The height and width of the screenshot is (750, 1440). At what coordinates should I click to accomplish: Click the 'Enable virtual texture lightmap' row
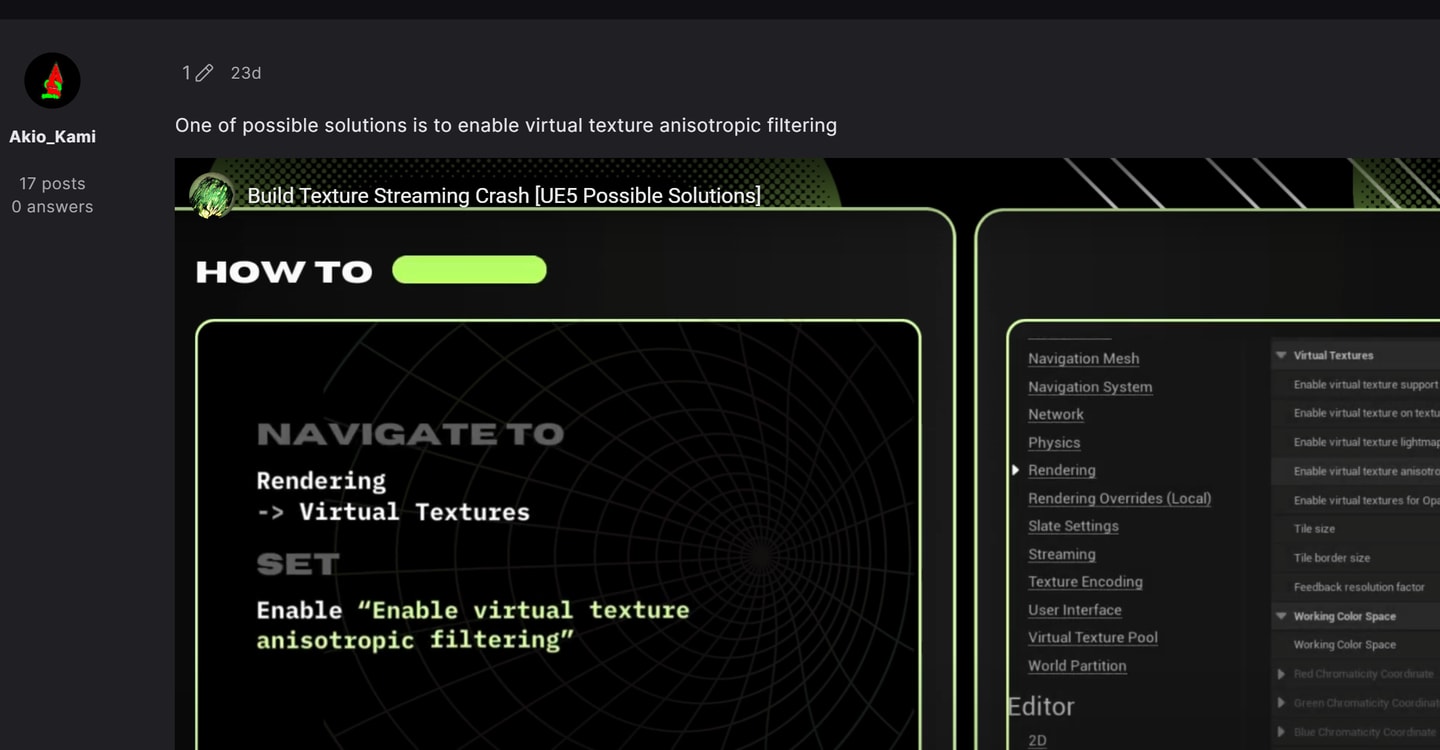(x=1356, y=442)
